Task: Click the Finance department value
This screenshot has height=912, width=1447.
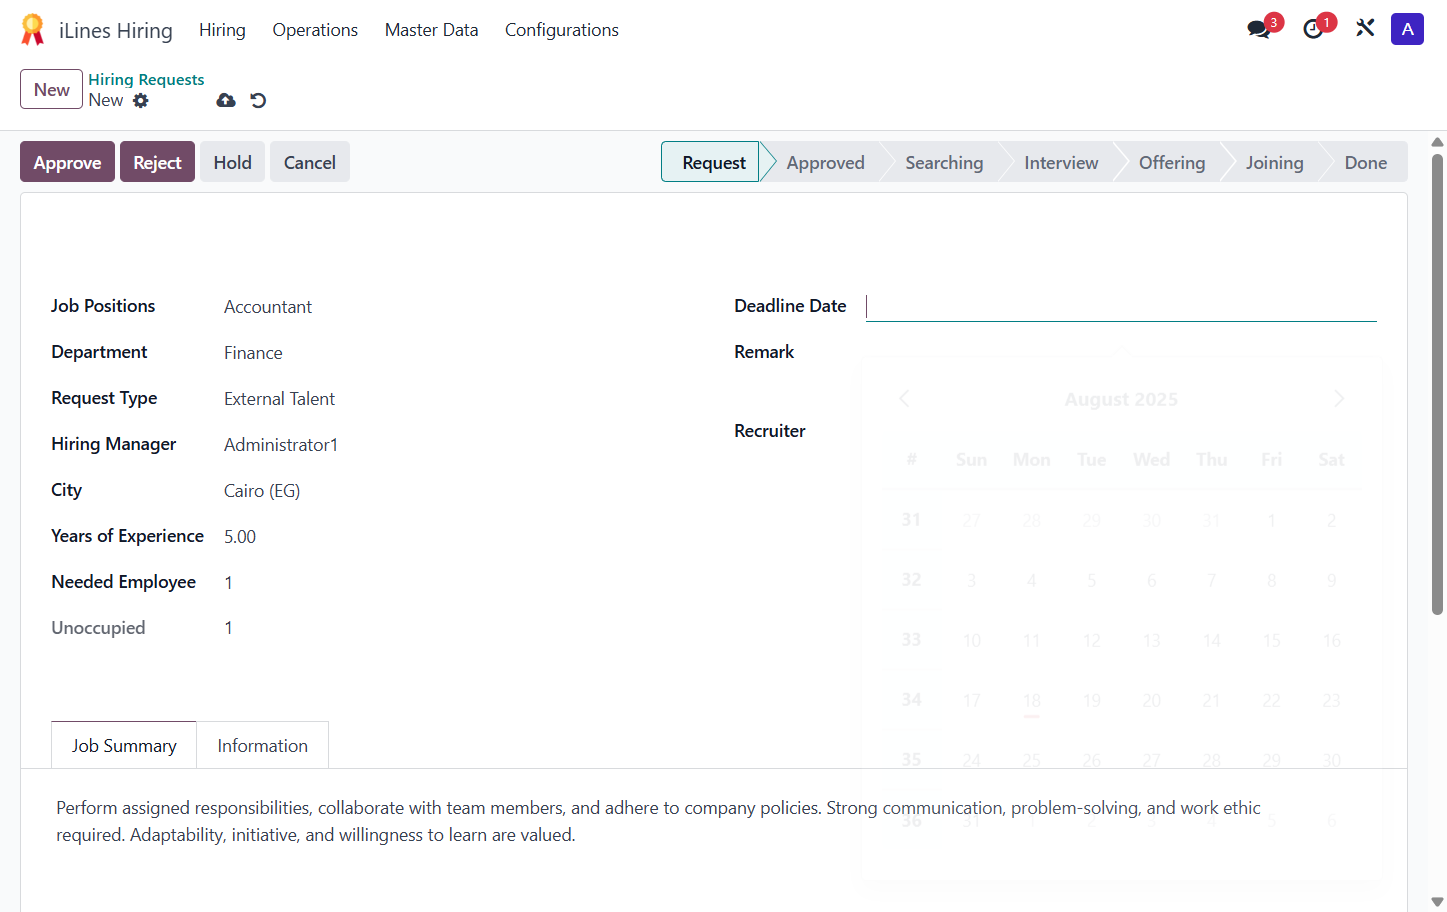Action: [x=253, y=353]
